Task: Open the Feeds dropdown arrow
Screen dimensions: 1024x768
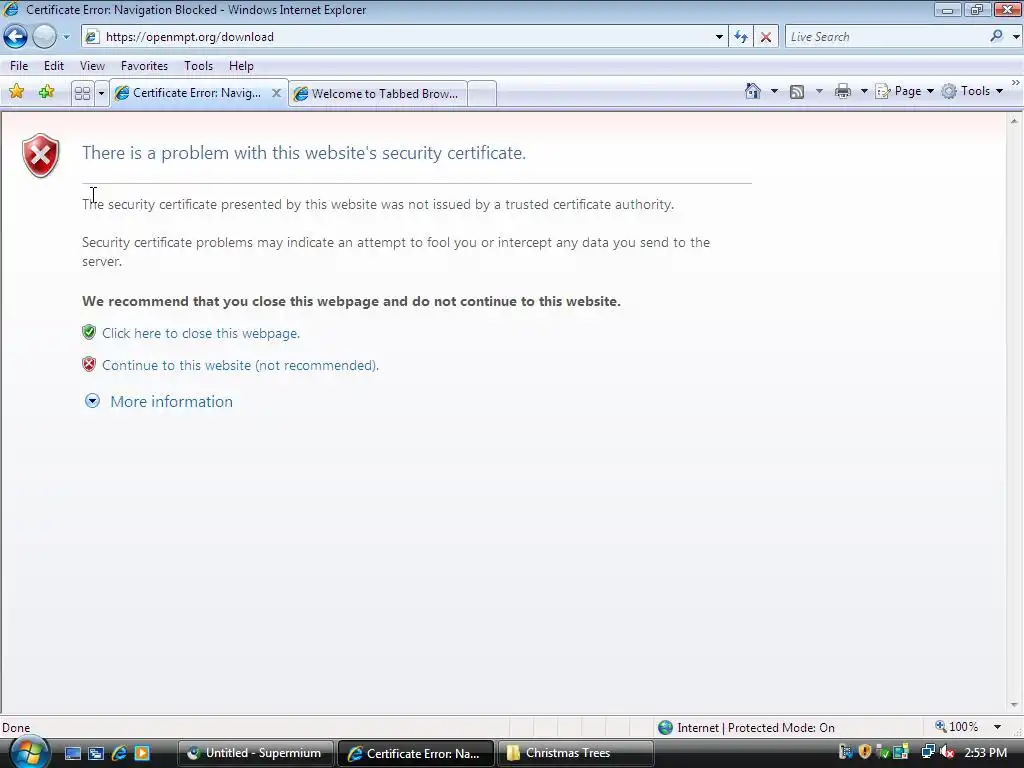Action: (819, 91)
